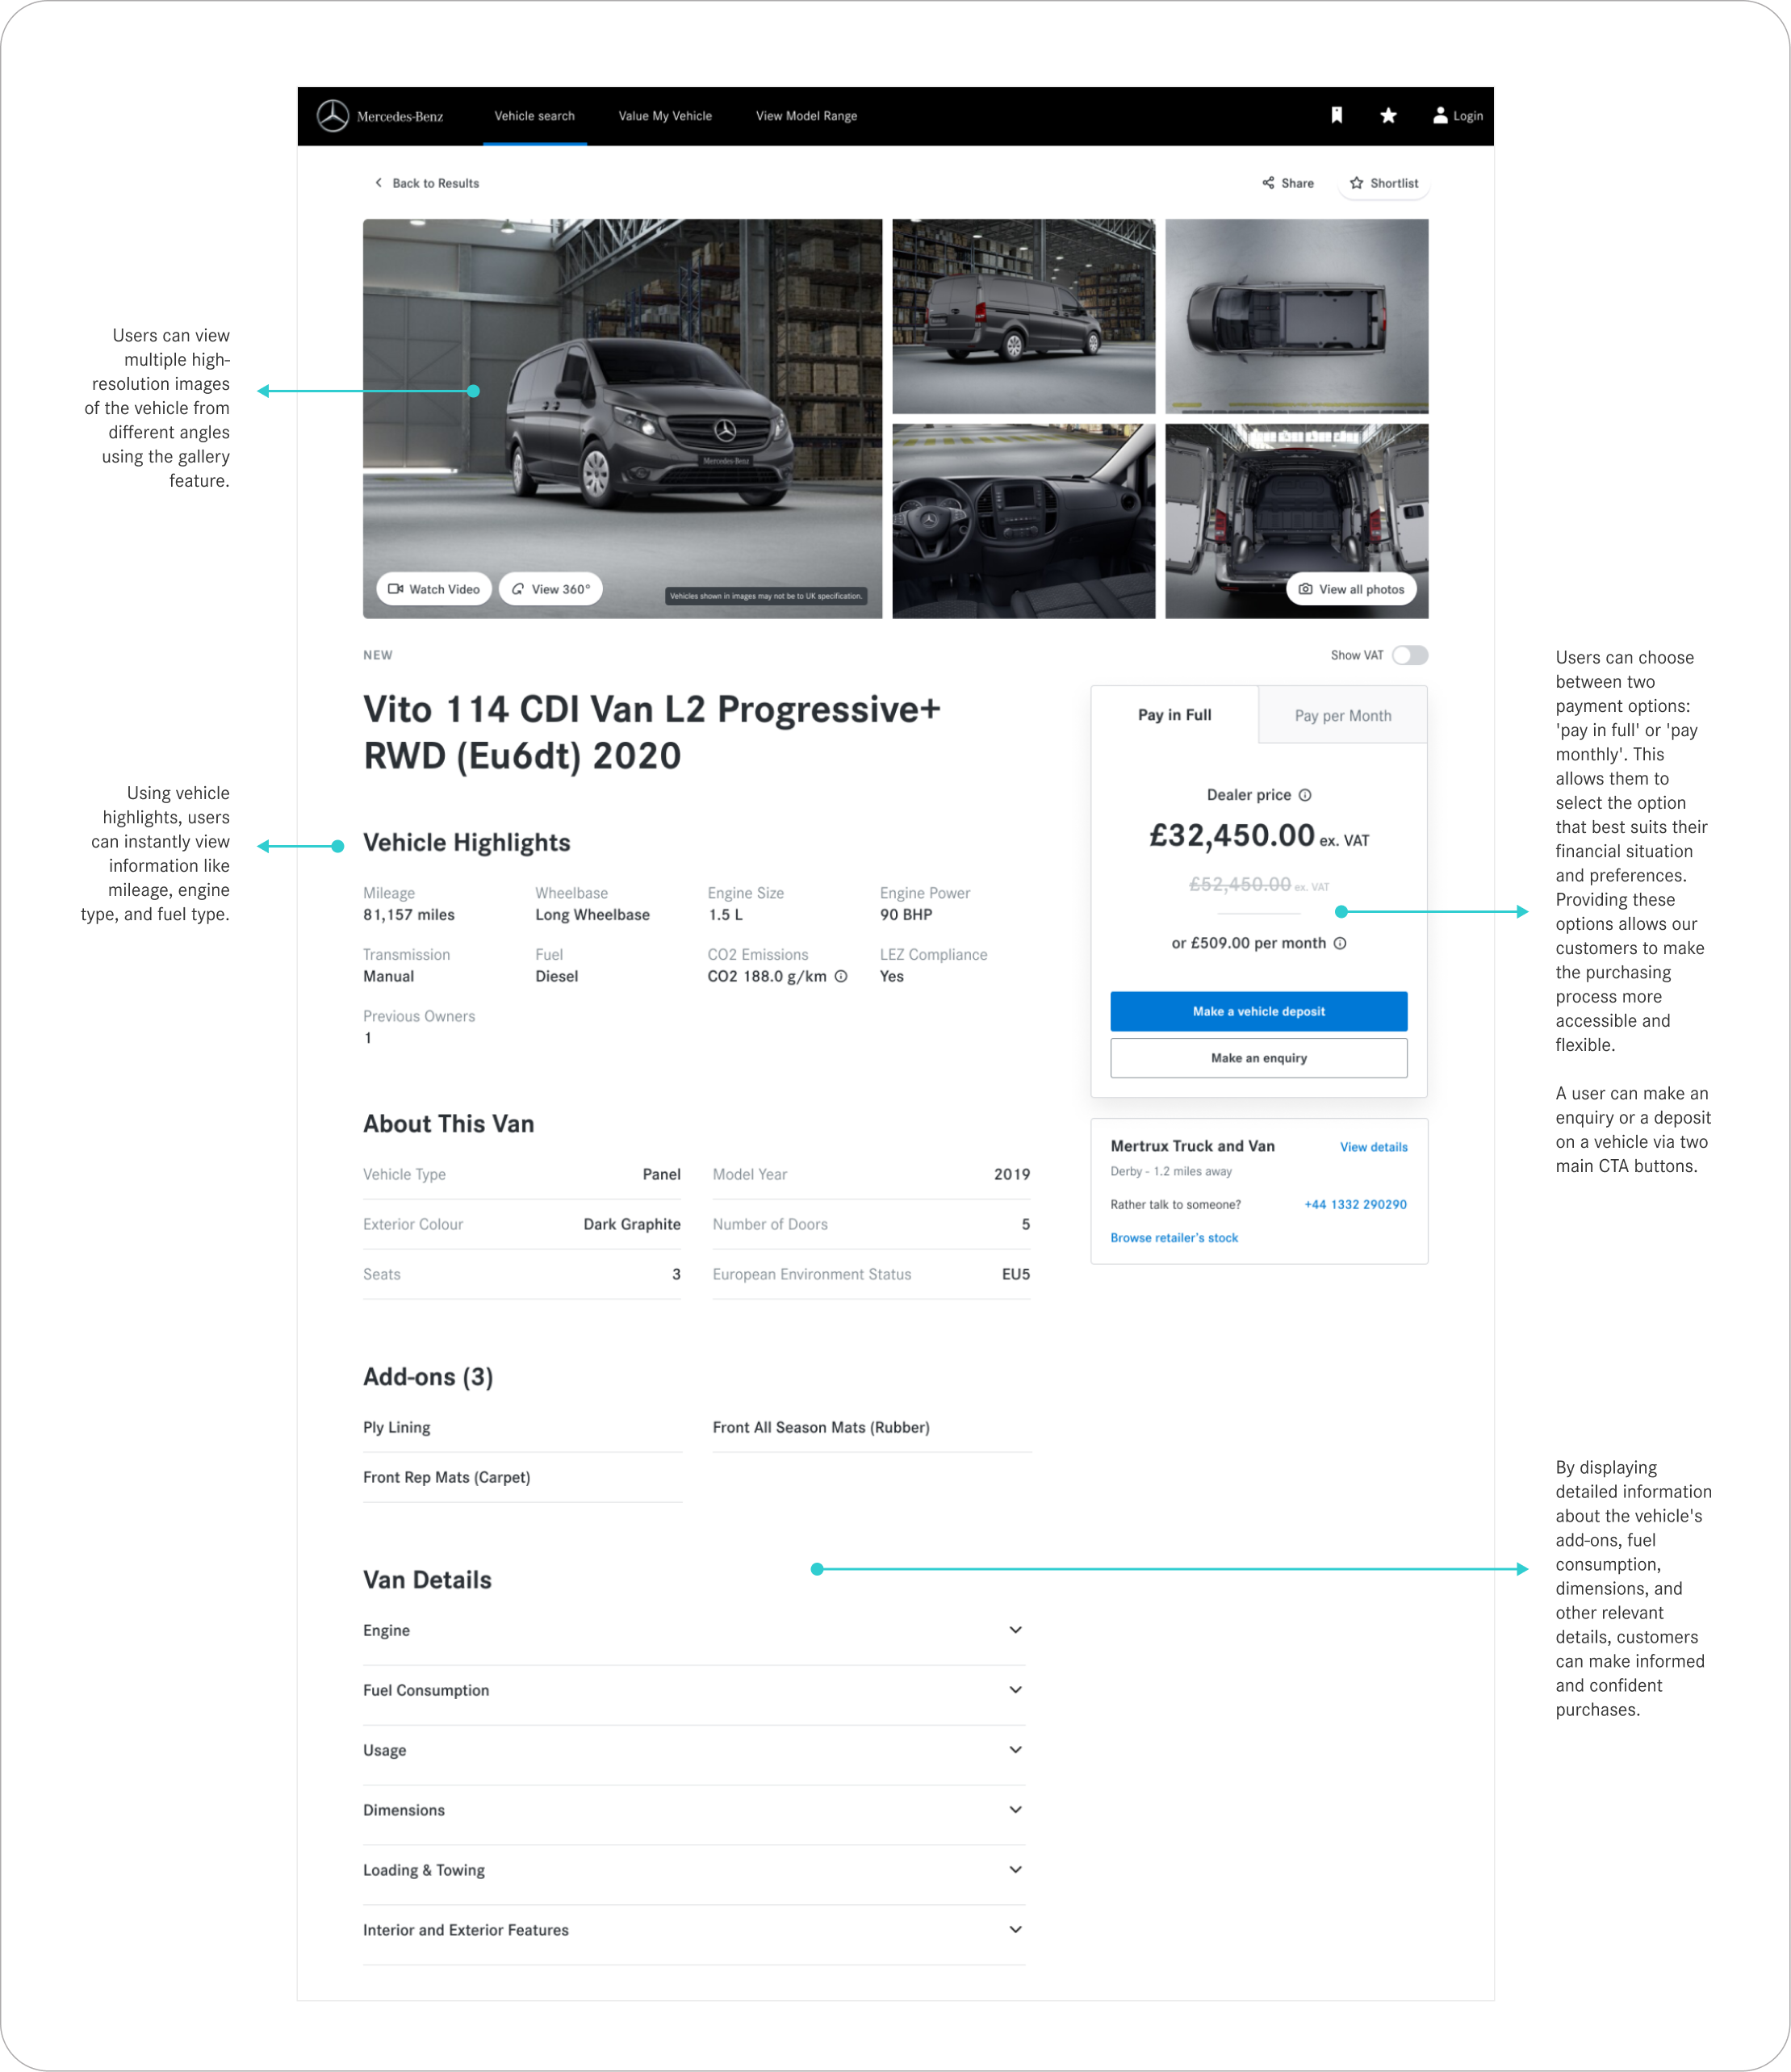Click the or £509.00 per month text

[1249, 943]
